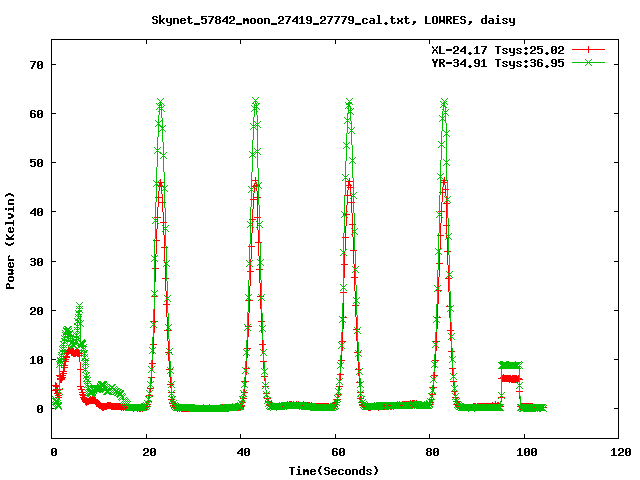Click the 0 tick label on the power axis

[40, 409]
